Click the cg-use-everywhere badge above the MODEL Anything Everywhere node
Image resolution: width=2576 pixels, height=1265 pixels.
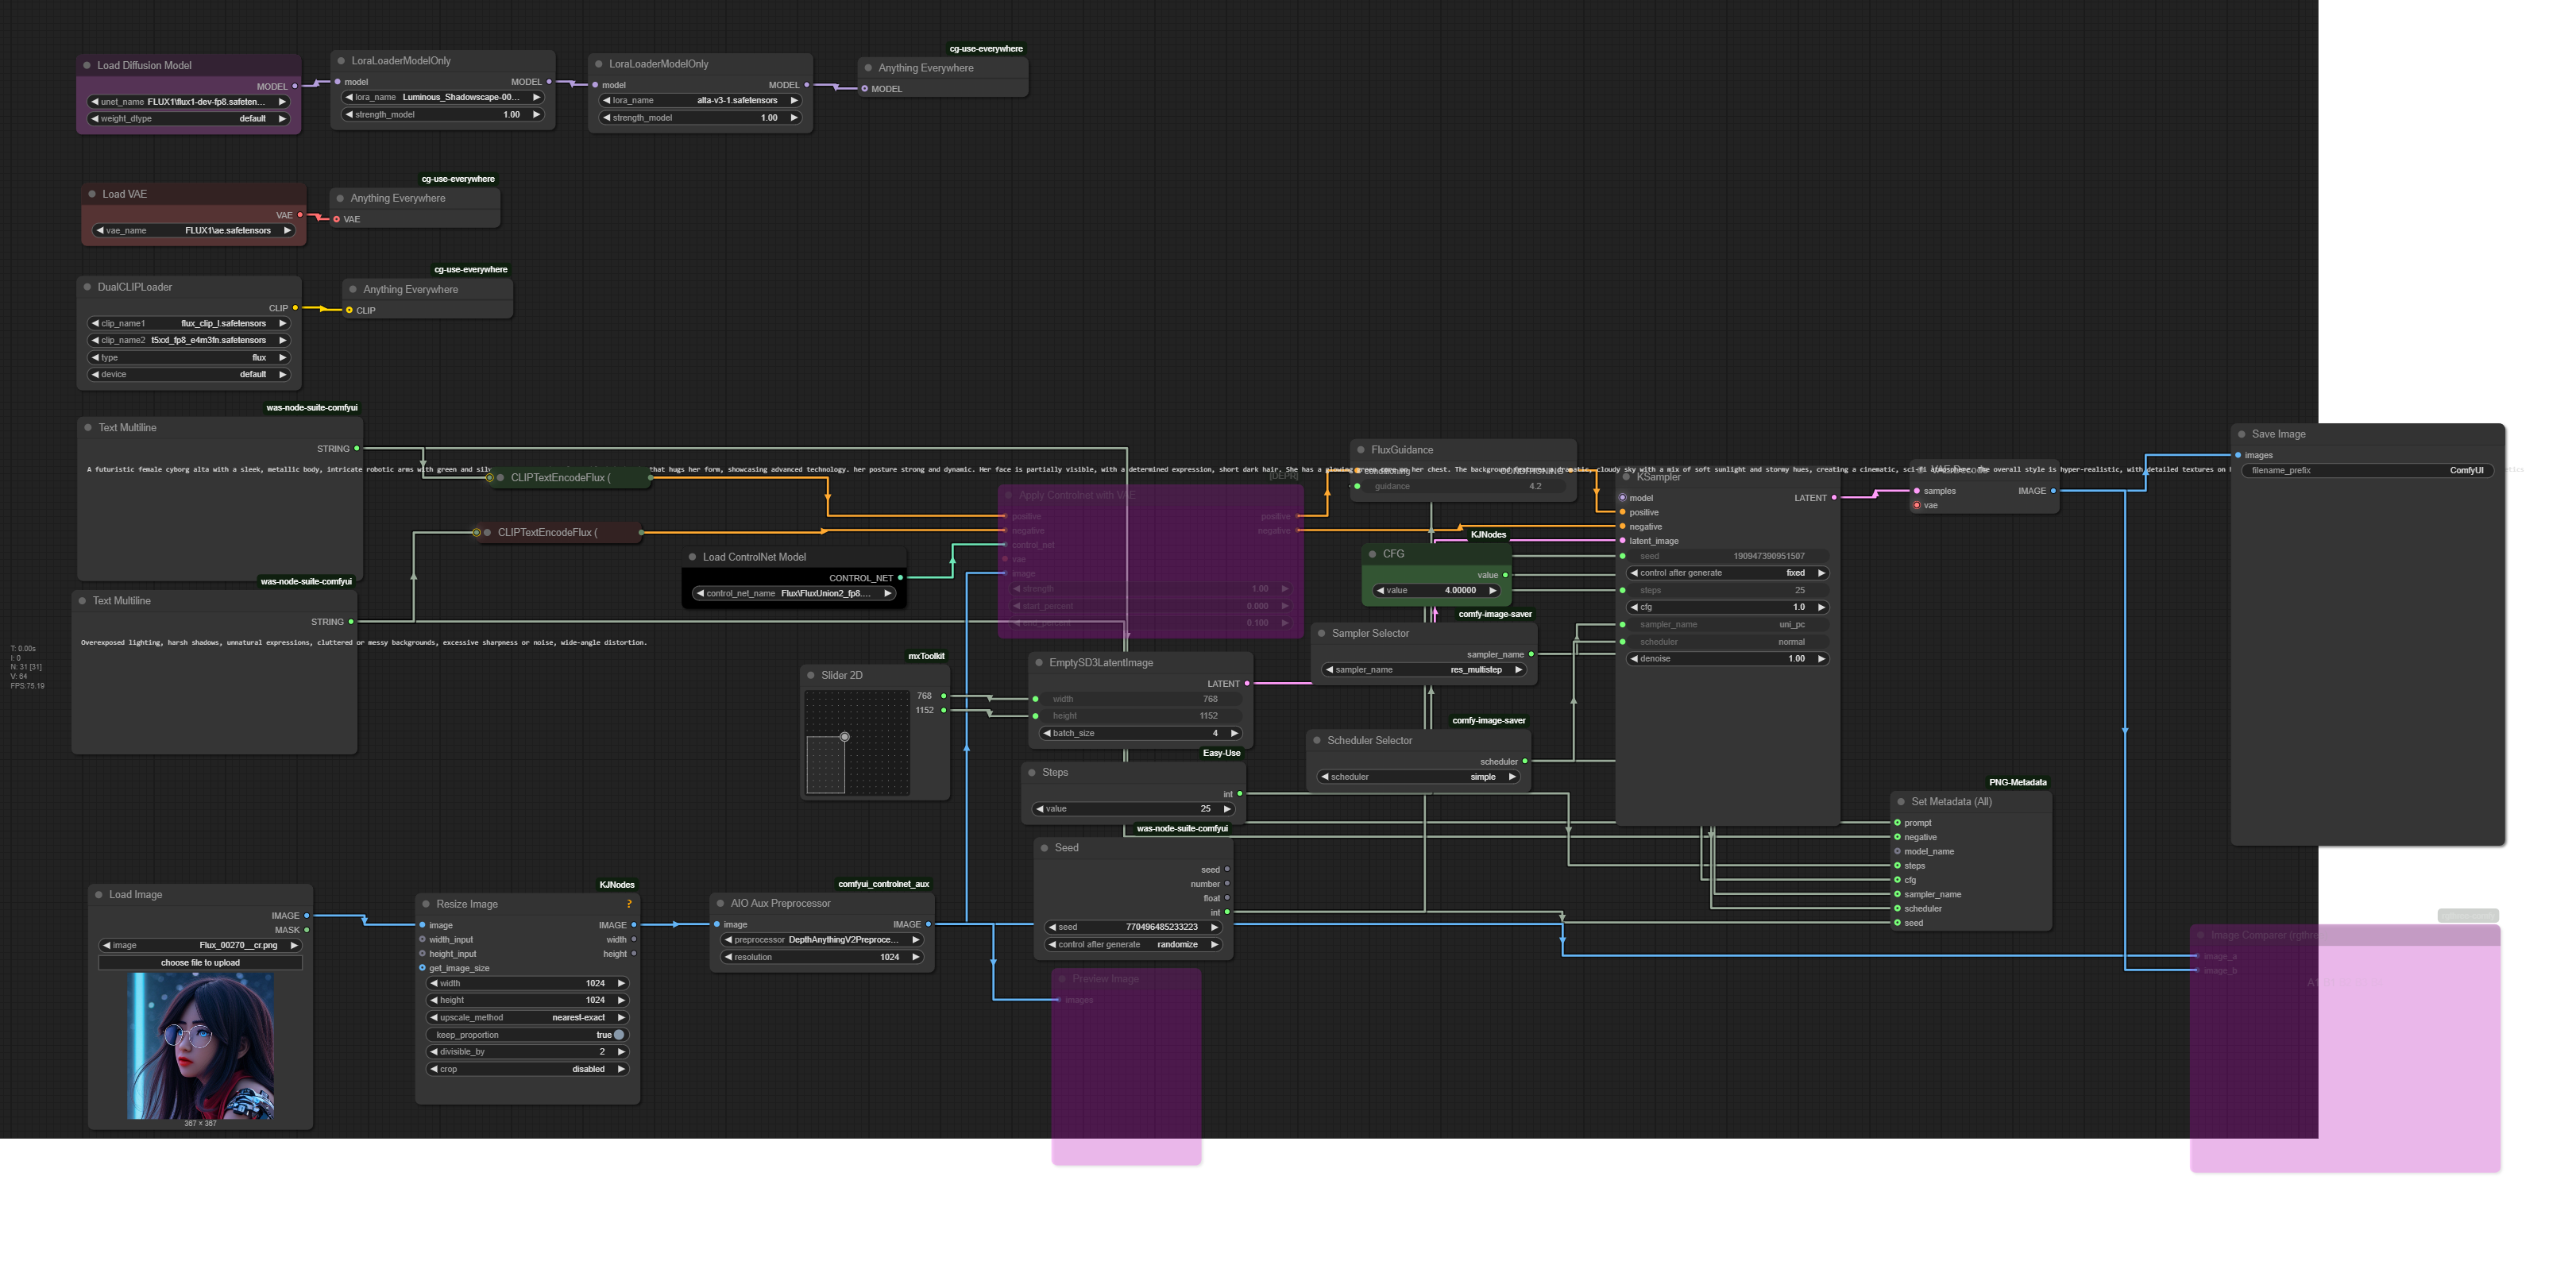click(986, 48)
